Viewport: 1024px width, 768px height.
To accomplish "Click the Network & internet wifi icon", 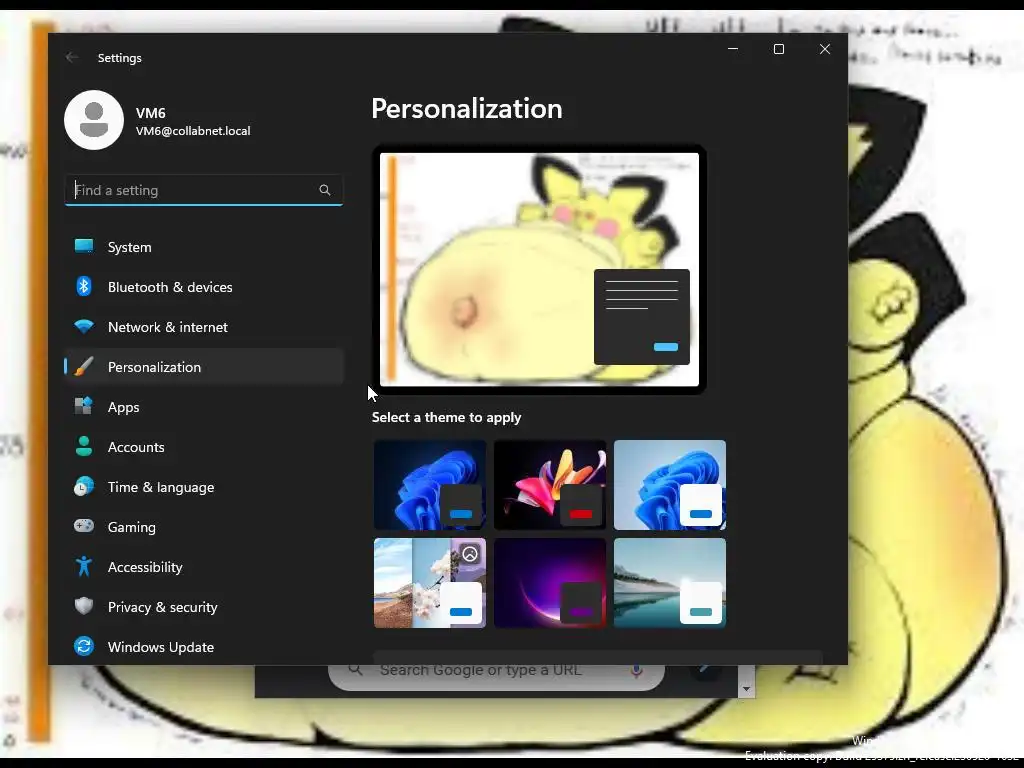I will [x=84, y=327].
